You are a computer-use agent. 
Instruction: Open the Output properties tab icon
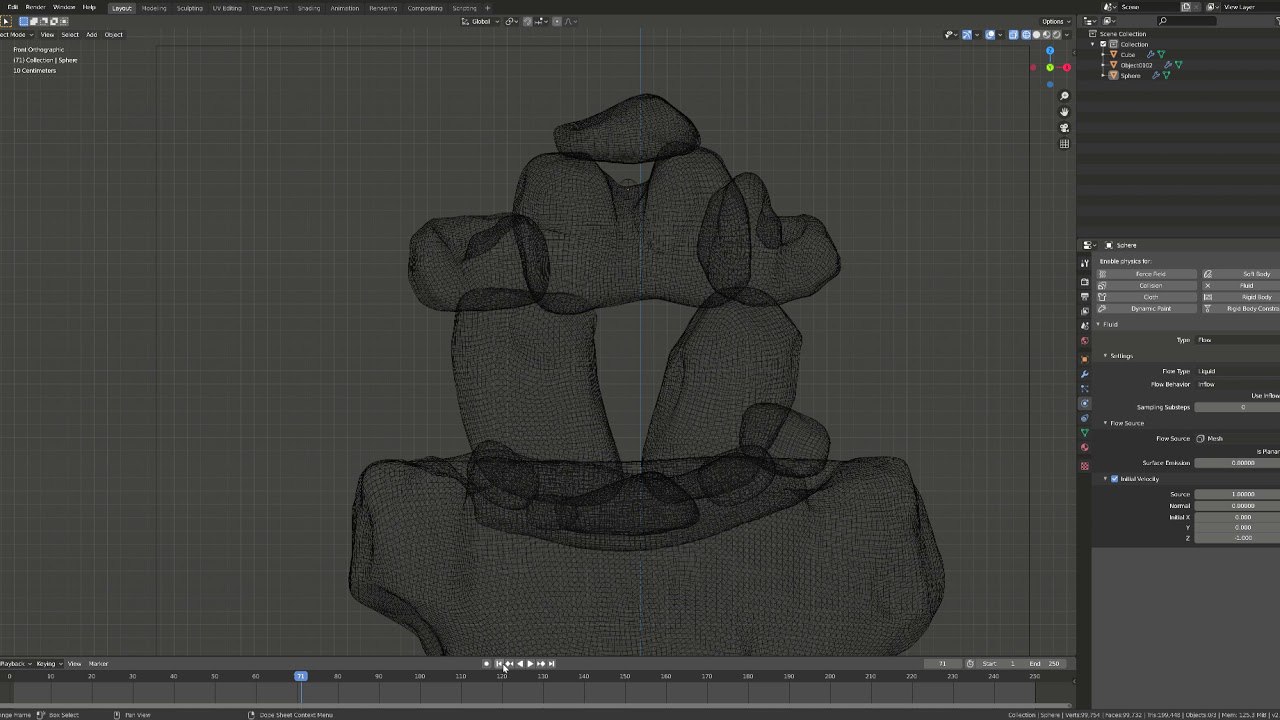(1085, 296)
